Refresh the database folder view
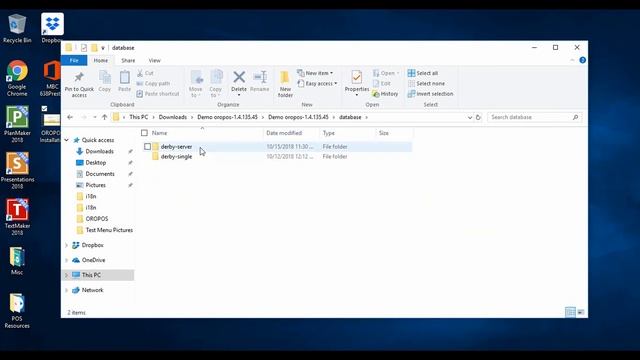 (x=478, y=117)
